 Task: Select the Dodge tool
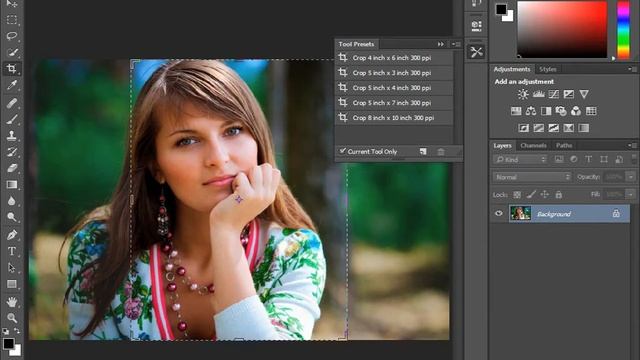12,217
